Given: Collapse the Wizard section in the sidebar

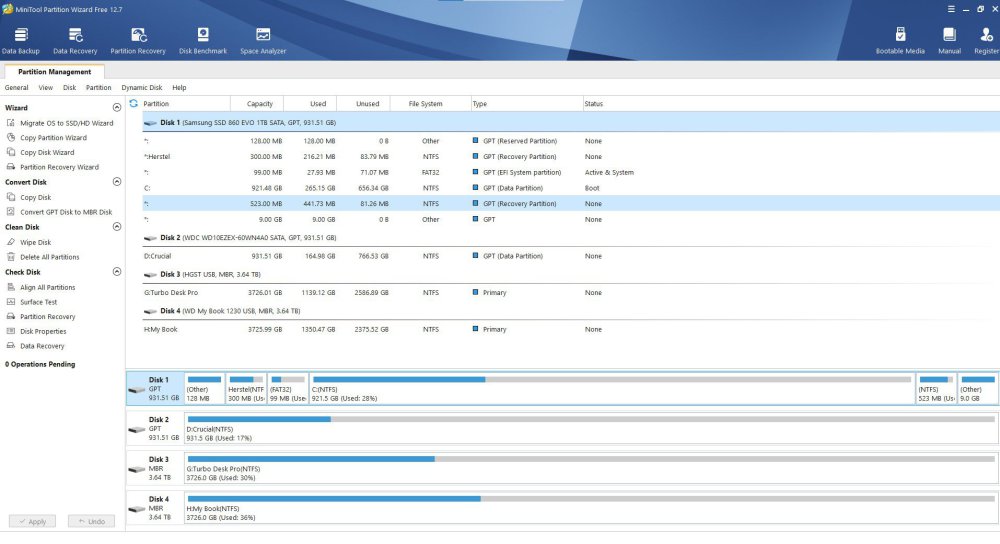Looking at the screenshot, I should 117,107.
